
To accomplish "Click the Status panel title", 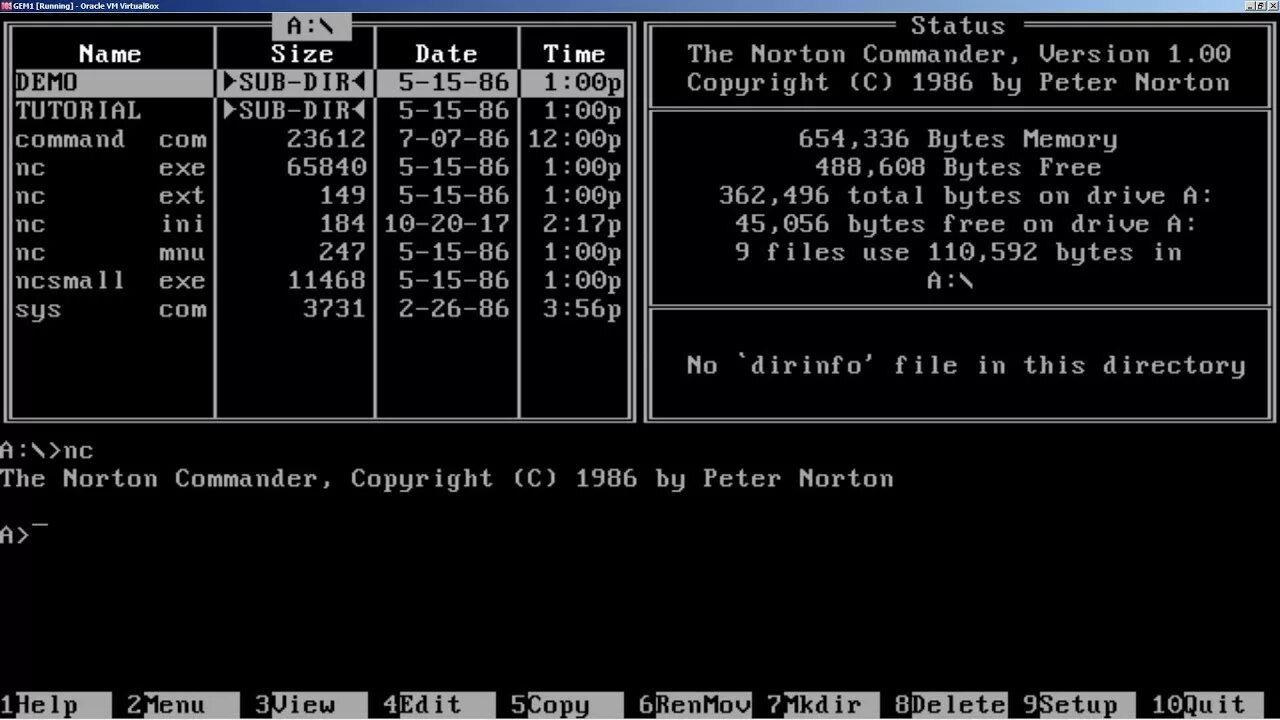I will (958, 26).
